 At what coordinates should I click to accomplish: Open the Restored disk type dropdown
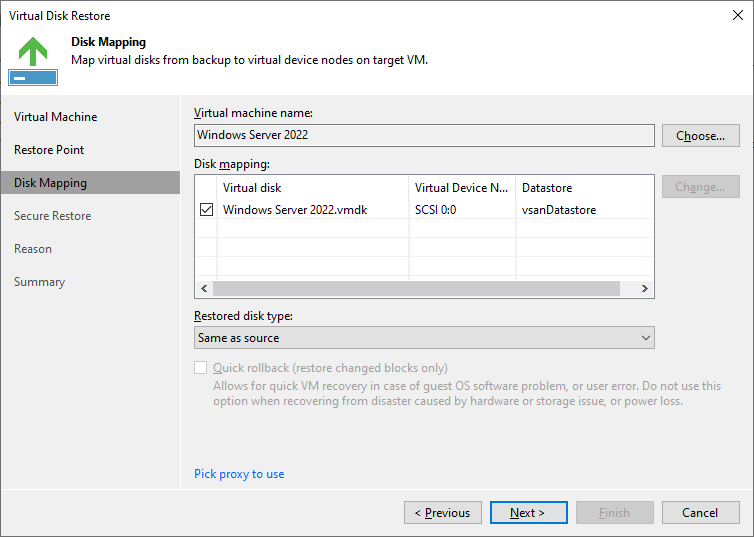click(x=424, y=337)
